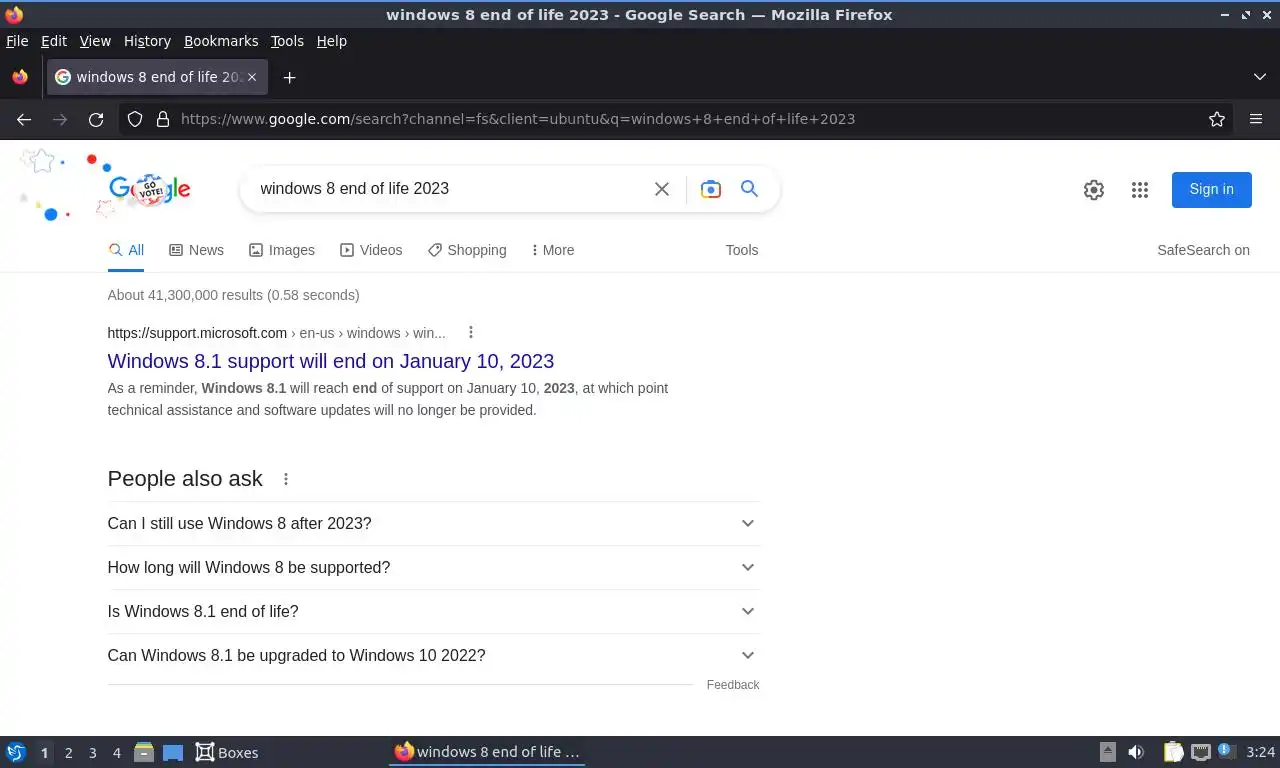Switch to workspace 3

coord(92,753)
